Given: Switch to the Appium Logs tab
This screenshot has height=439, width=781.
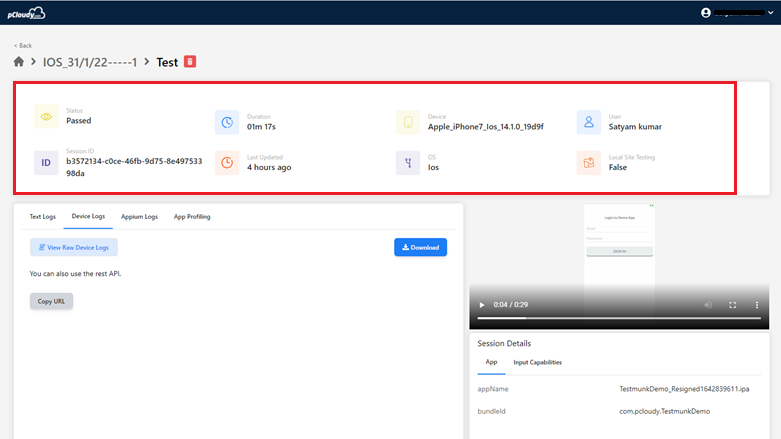Looking at the screenshot, I should 139,216.
